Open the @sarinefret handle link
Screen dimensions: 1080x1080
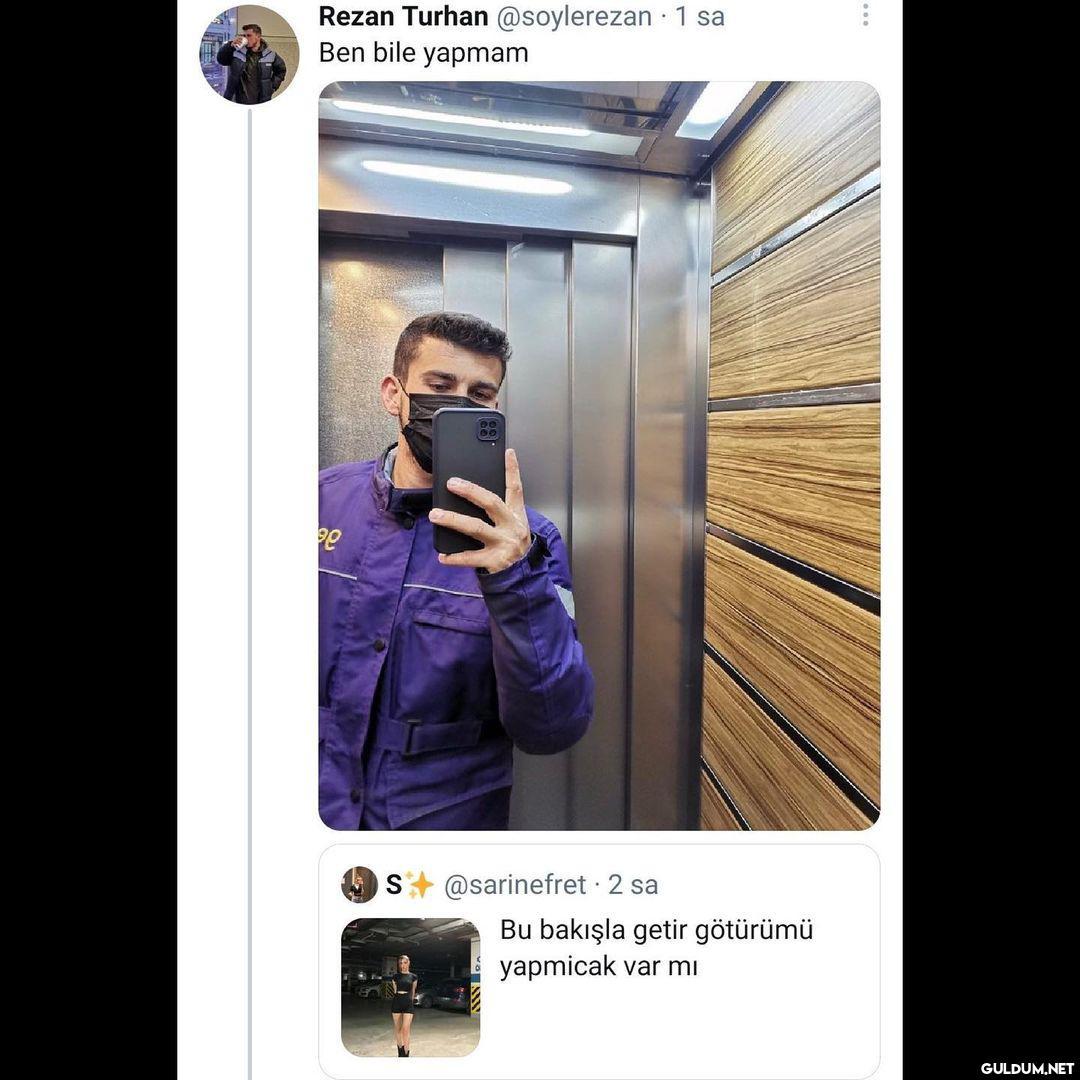514,884
